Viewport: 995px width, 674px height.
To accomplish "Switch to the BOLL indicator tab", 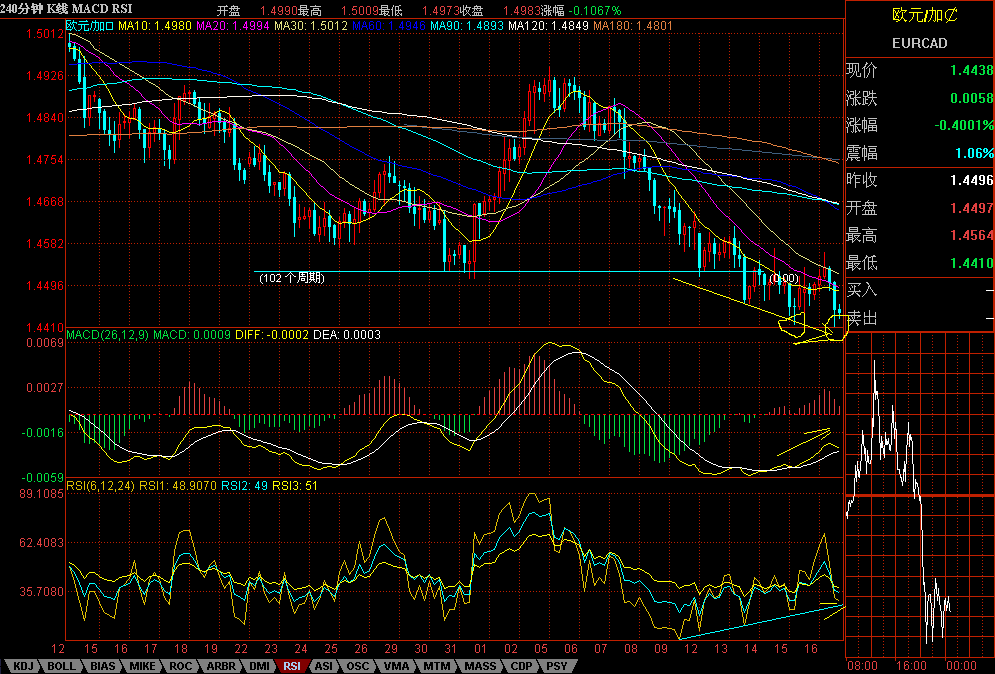I will click(62, 666).
